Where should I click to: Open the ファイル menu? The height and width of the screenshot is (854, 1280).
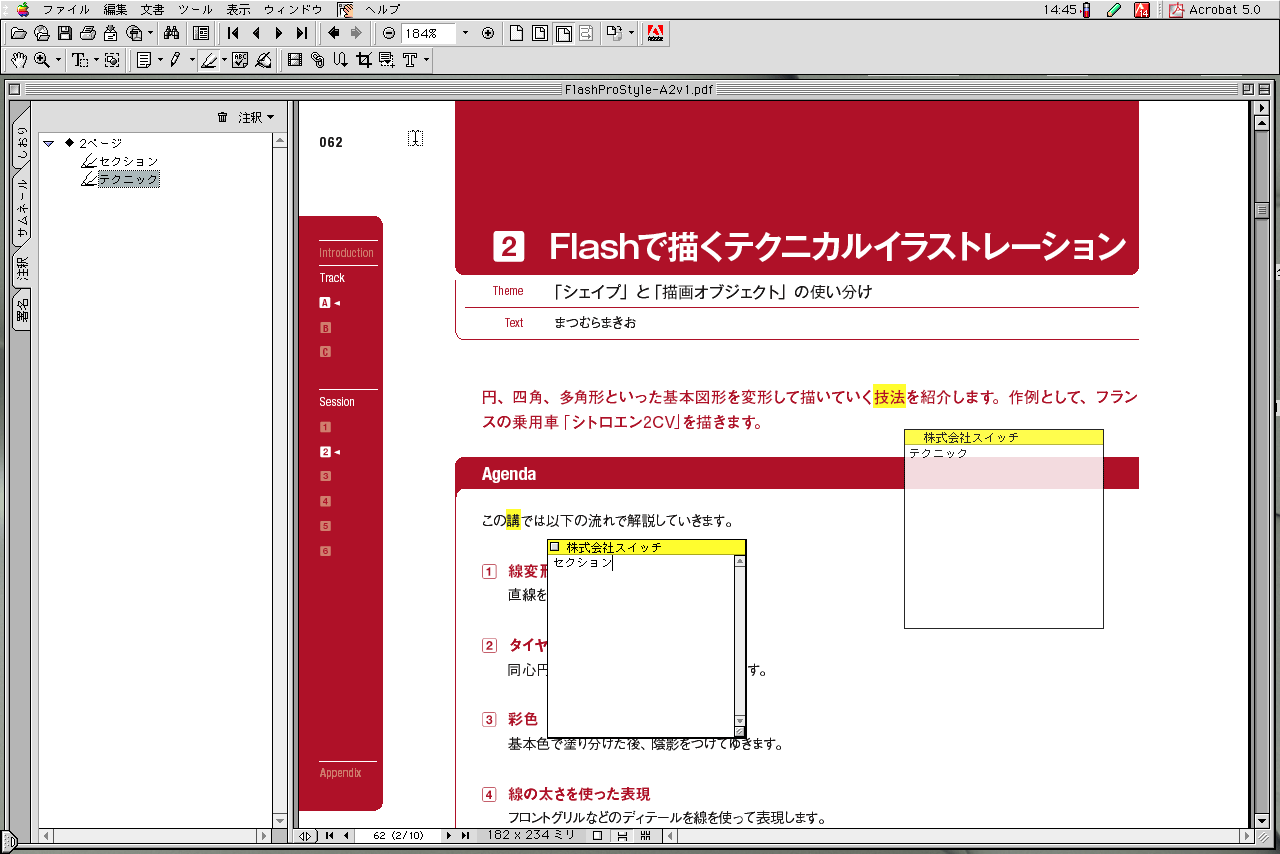click(66, 9)
